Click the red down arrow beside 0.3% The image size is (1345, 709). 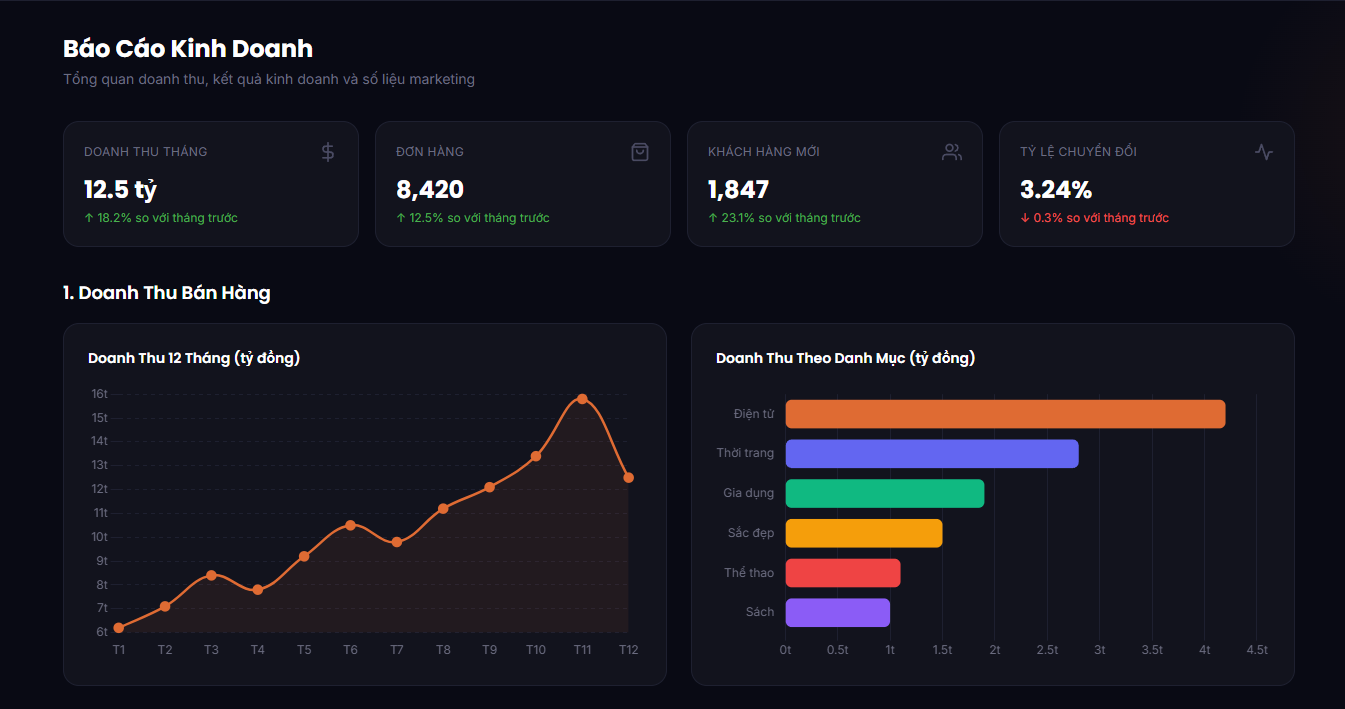coord(1025,218)
